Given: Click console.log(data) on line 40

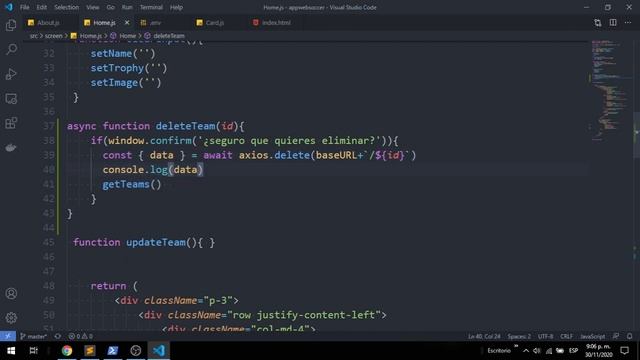Looking at the screenshot, I should pyautogui.click(x=153, y=170).
